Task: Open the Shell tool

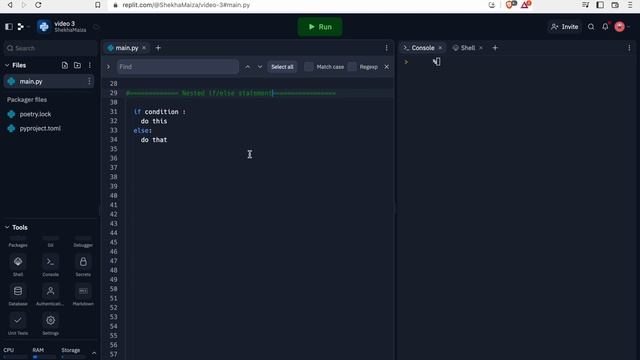Action: point(18,266)
